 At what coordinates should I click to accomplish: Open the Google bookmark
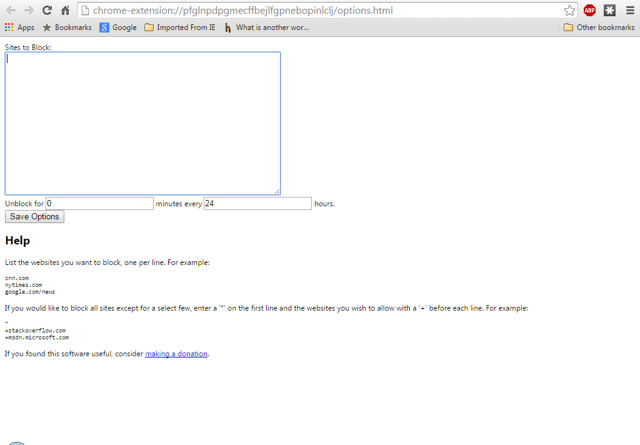pos(118,28)
